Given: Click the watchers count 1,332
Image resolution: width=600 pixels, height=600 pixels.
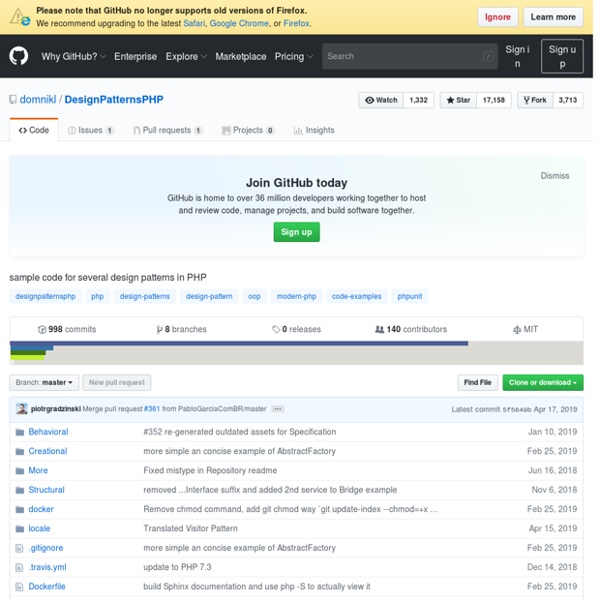Looking at the screenshot, I should [419, 100].
